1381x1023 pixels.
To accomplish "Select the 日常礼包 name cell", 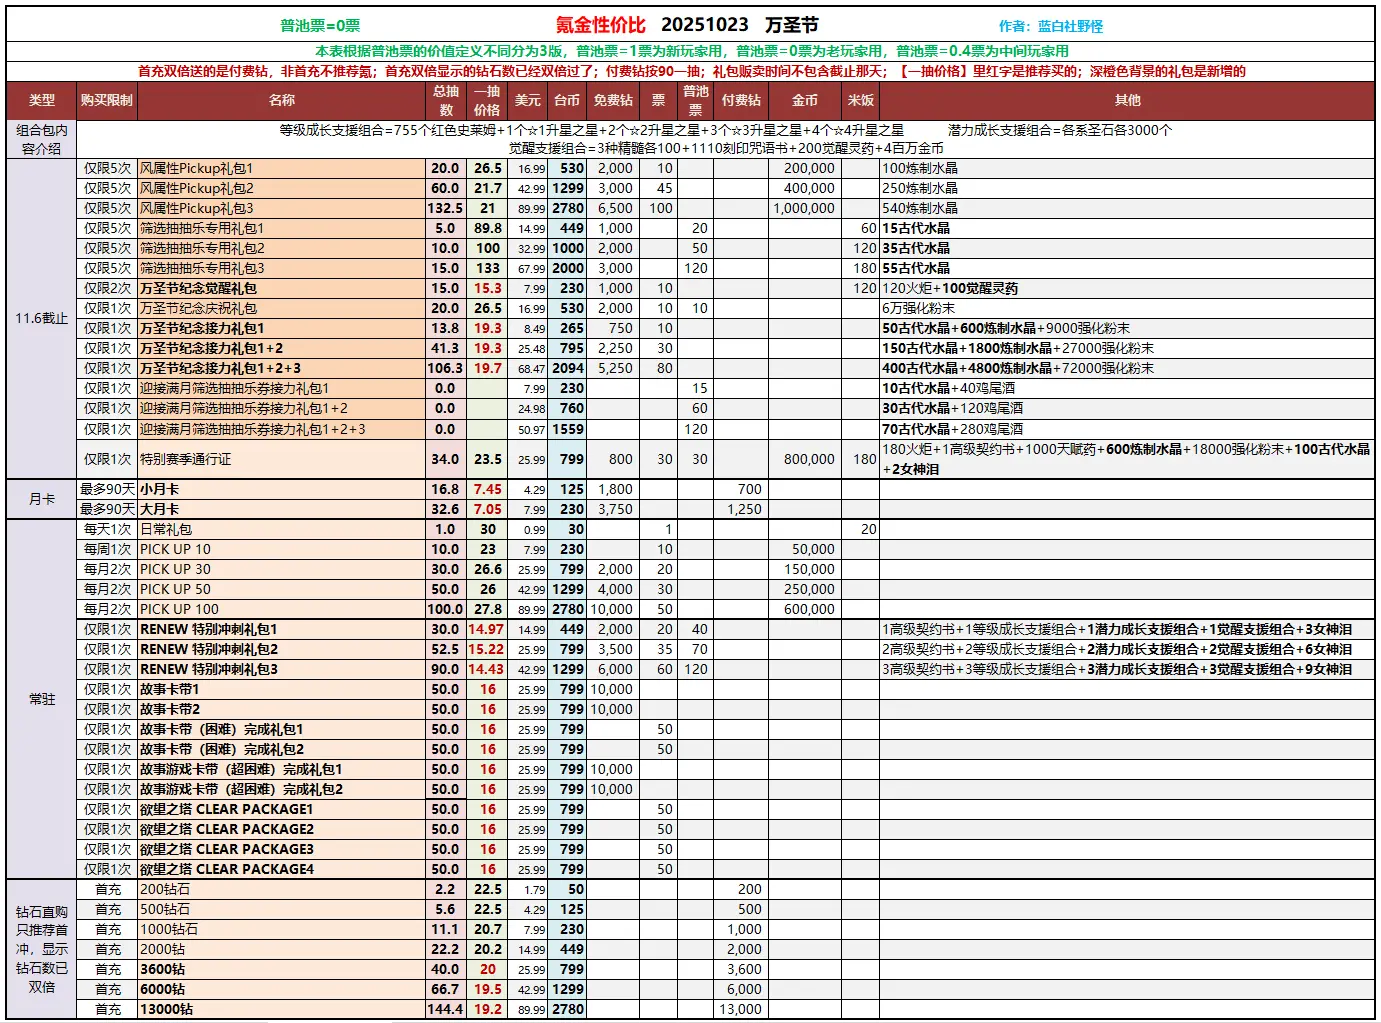I will pyautogui.click(x=166, y=529).
